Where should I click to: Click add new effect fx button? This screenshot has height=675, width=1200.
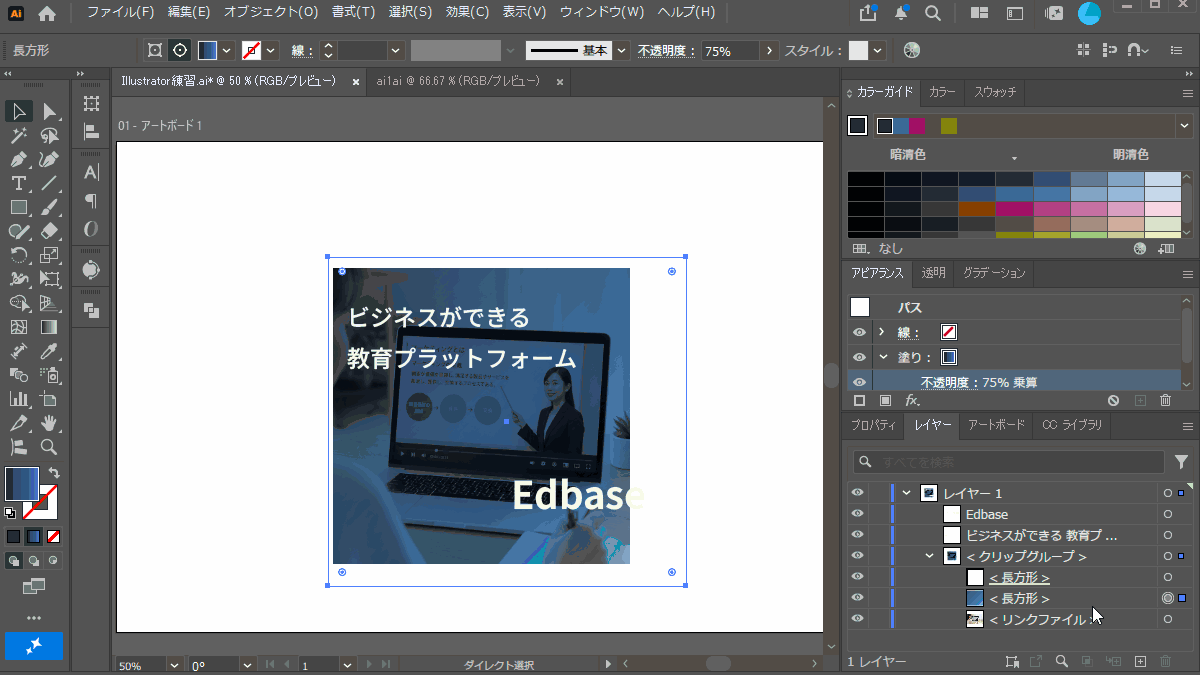912,400
